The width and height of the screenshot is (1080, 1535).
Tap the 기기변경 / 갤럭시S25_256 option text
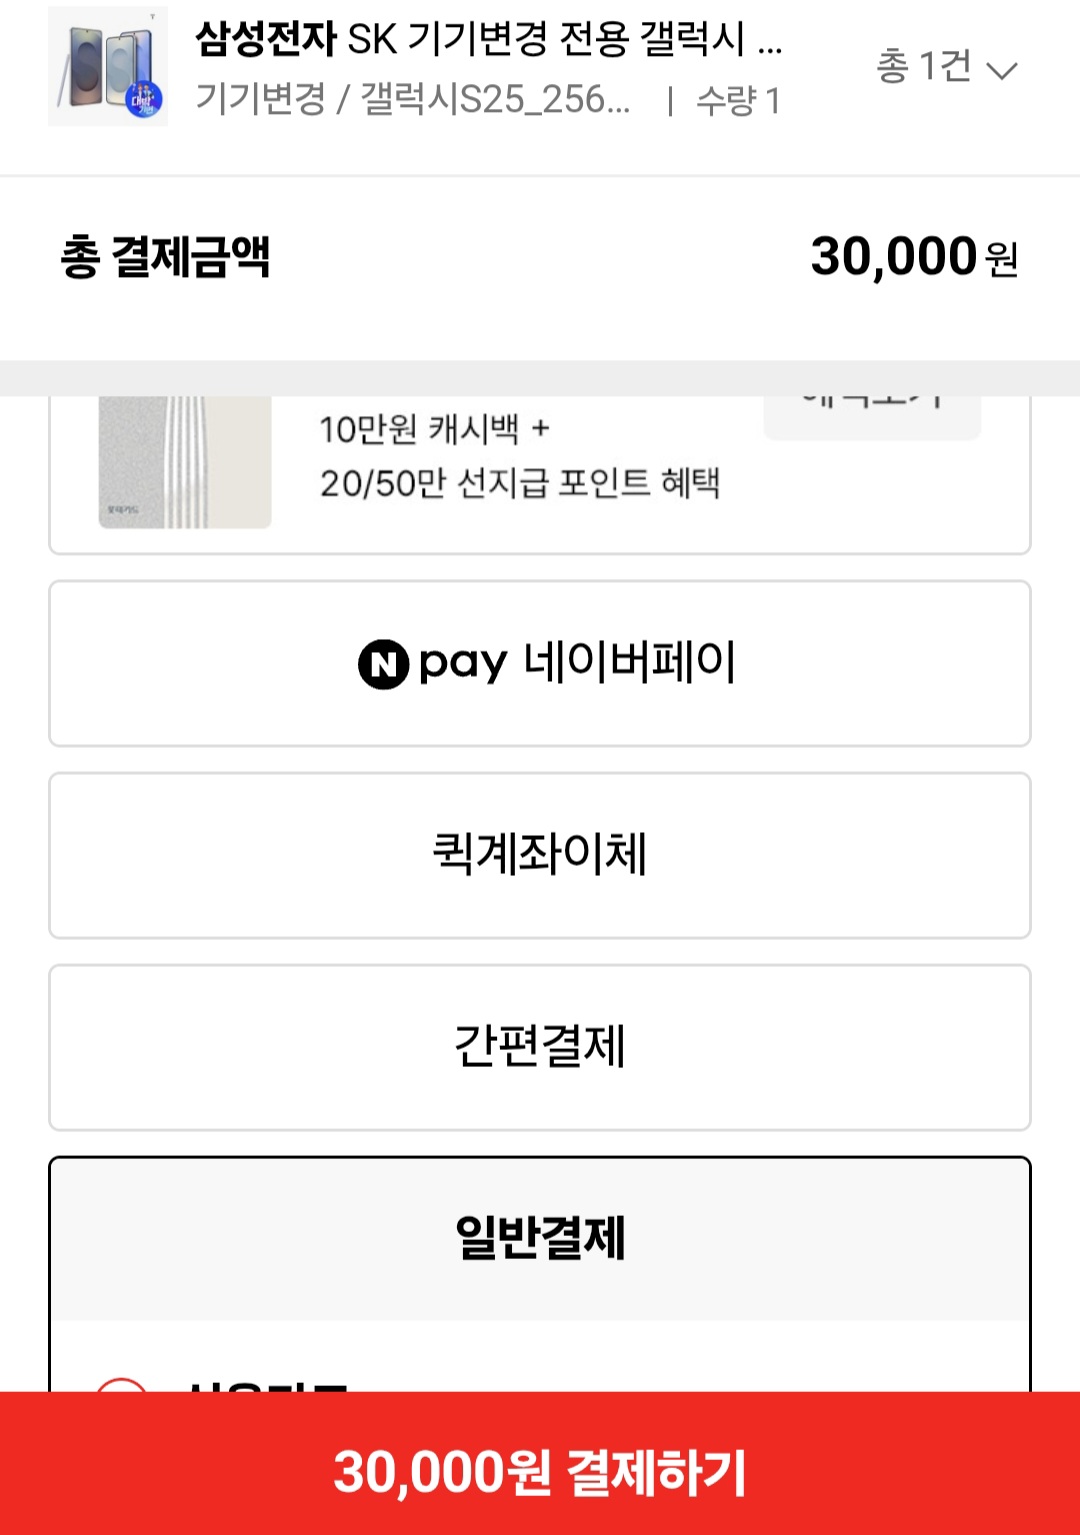412,99
